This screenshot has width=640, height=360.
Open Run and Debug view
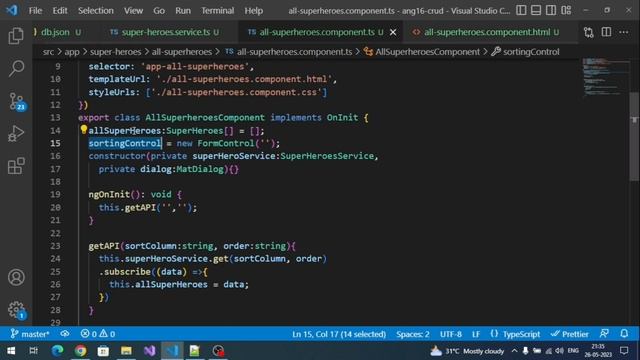(16, 134)
